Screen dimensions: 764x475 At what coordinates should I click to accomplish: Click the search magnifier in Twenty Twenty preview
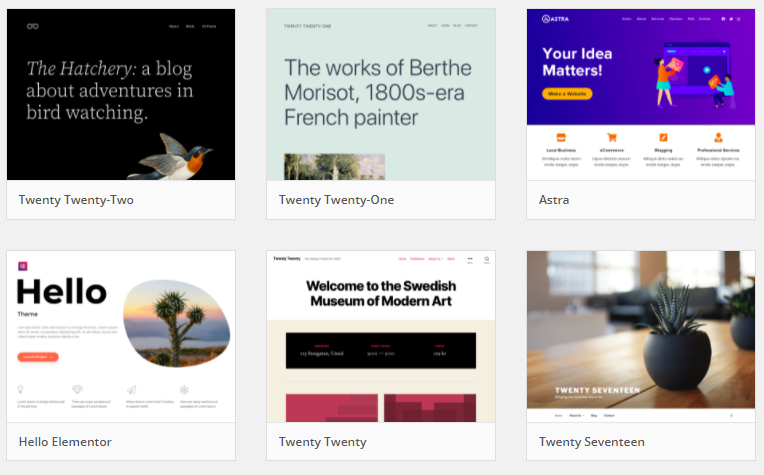487,259
